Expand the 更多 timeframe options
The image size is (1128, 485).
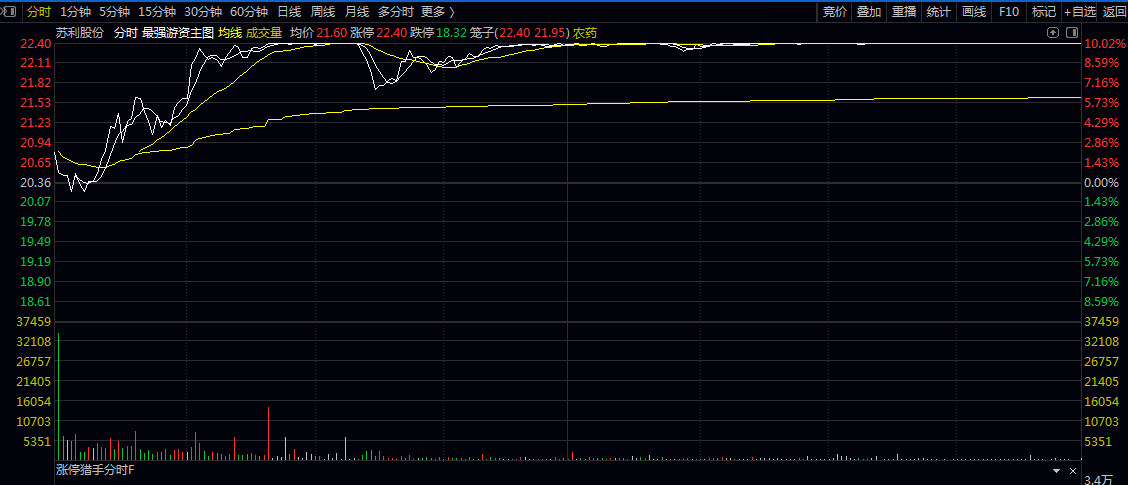[x=437, y=12]
